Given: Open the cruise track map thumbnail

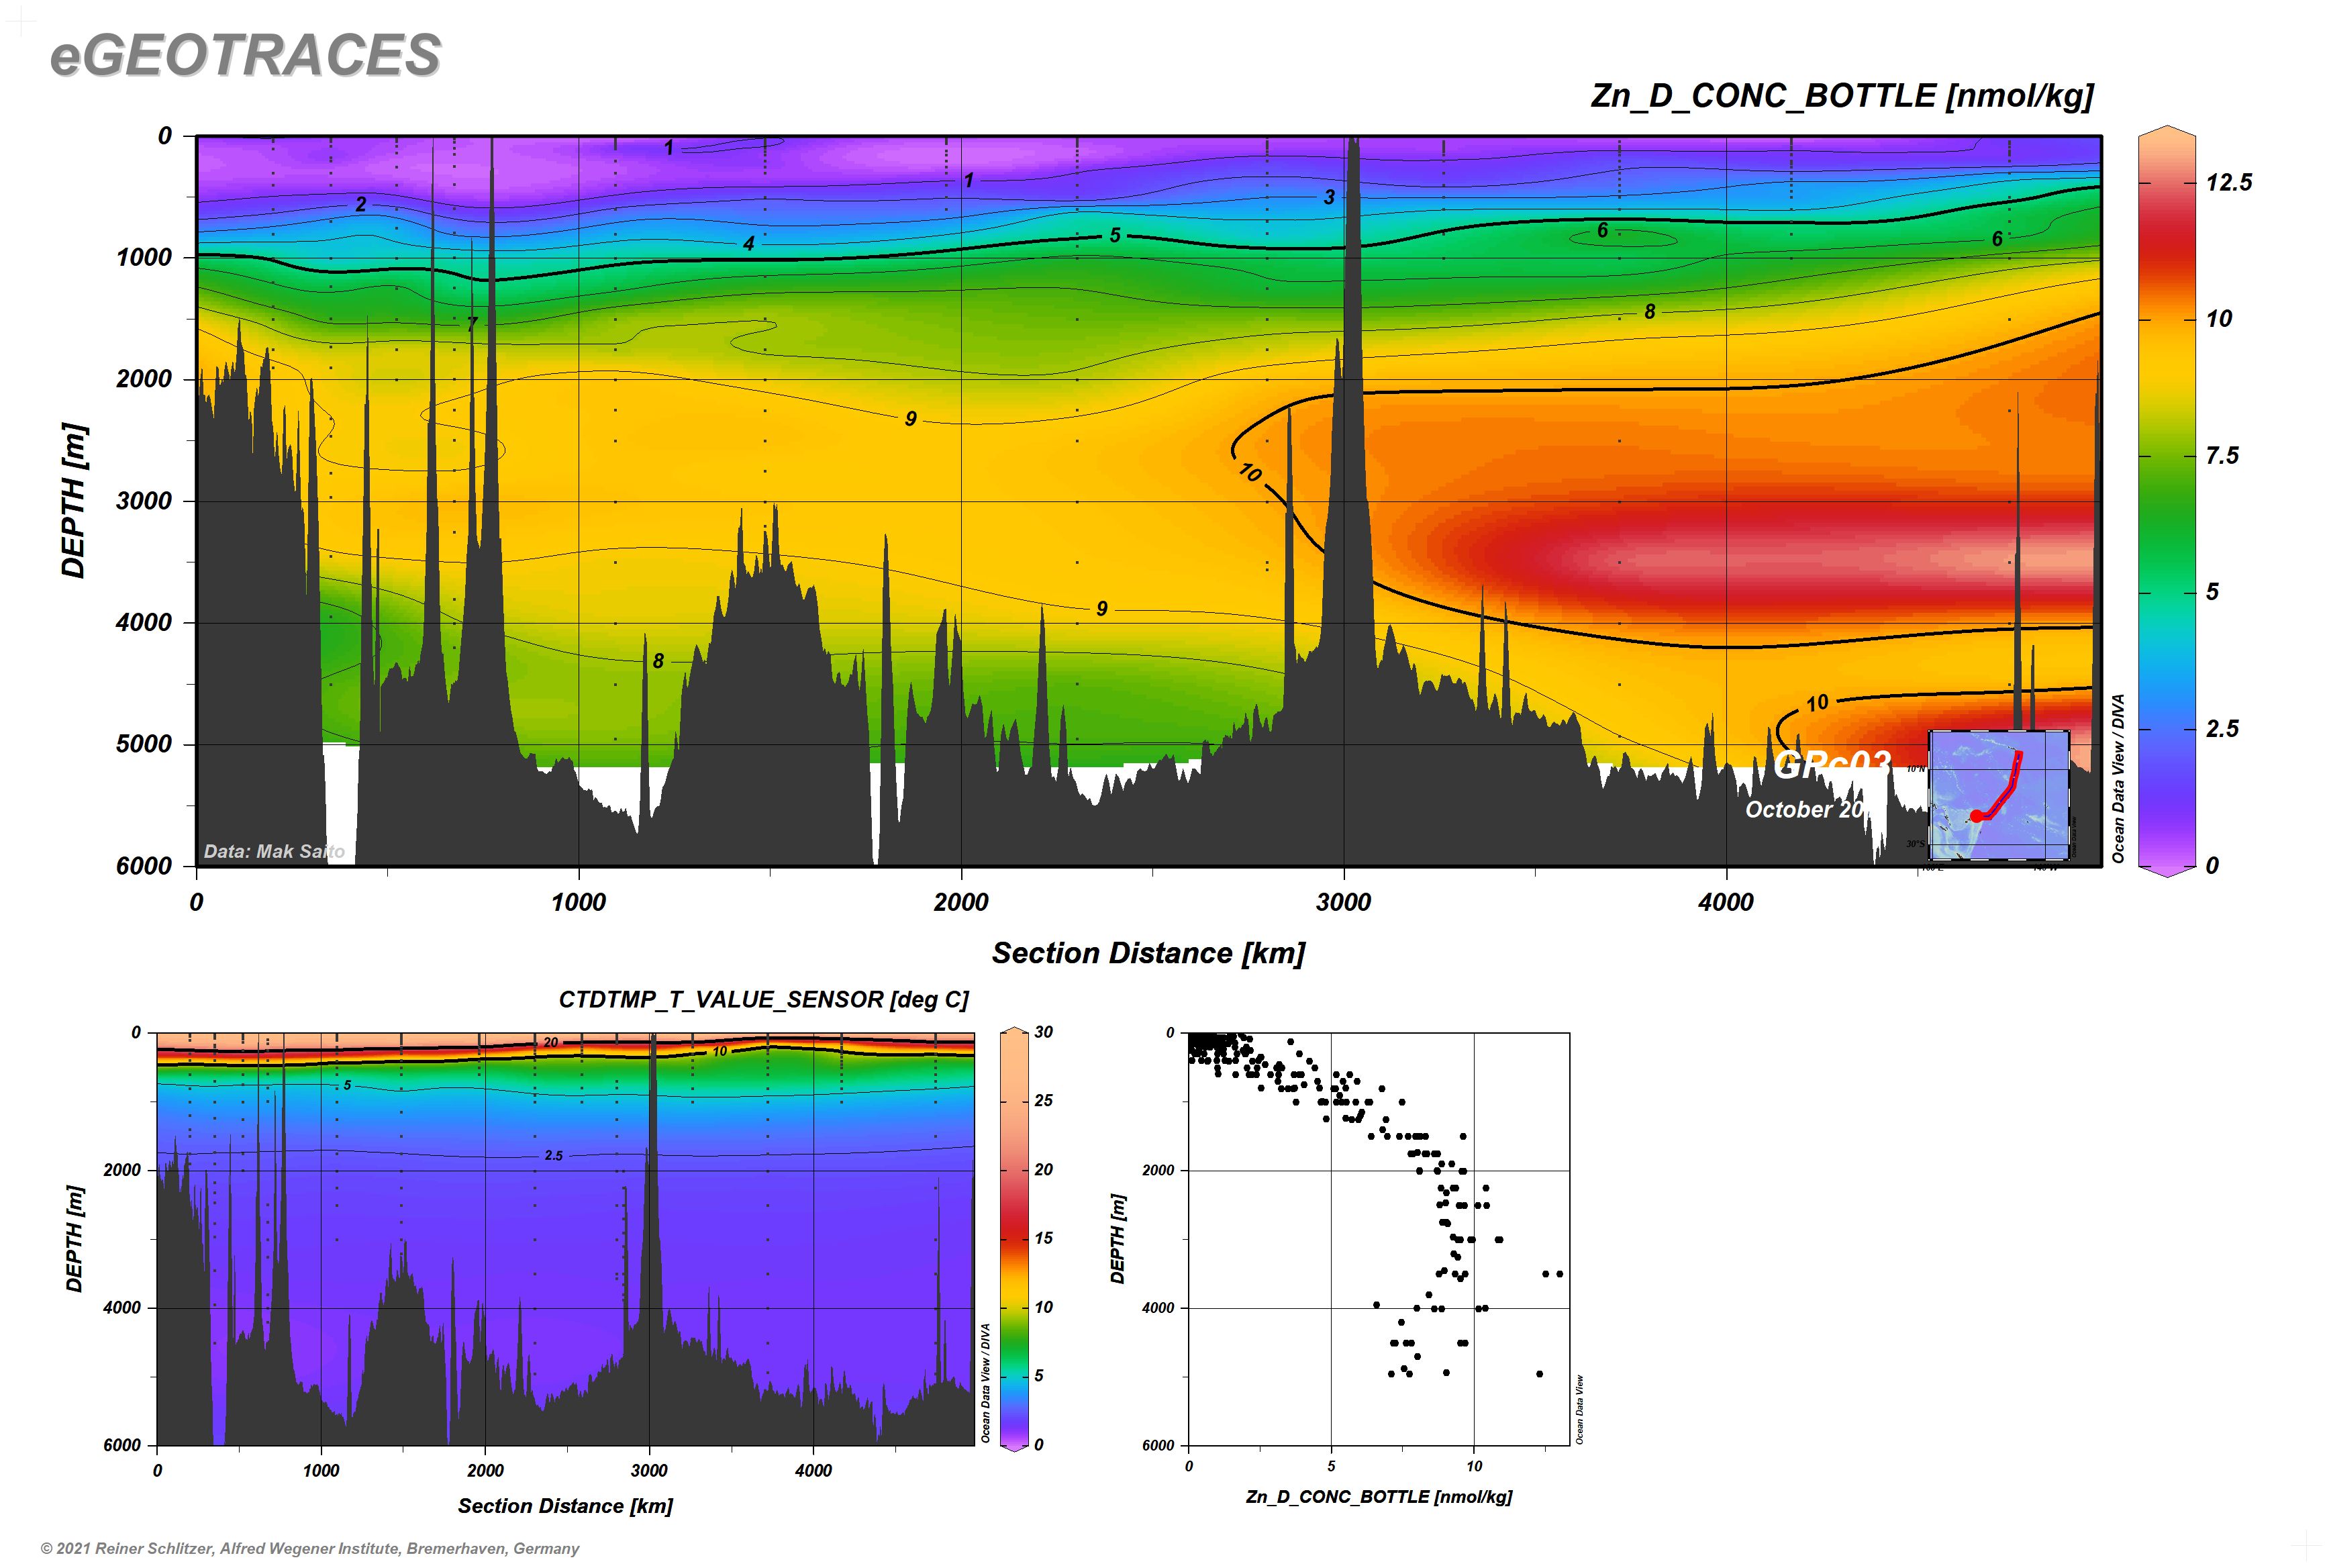Looking at the screenshot, I should pyautogui.click(x=1999, y=795).
